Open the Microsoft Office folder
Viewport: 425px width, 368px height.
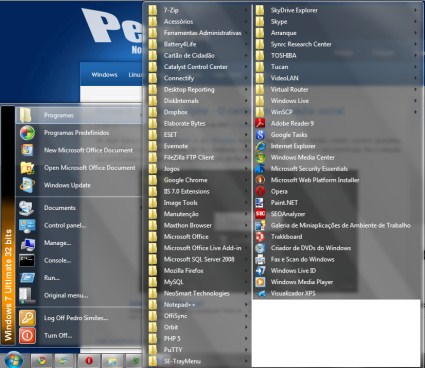click(x=198, y=237)
